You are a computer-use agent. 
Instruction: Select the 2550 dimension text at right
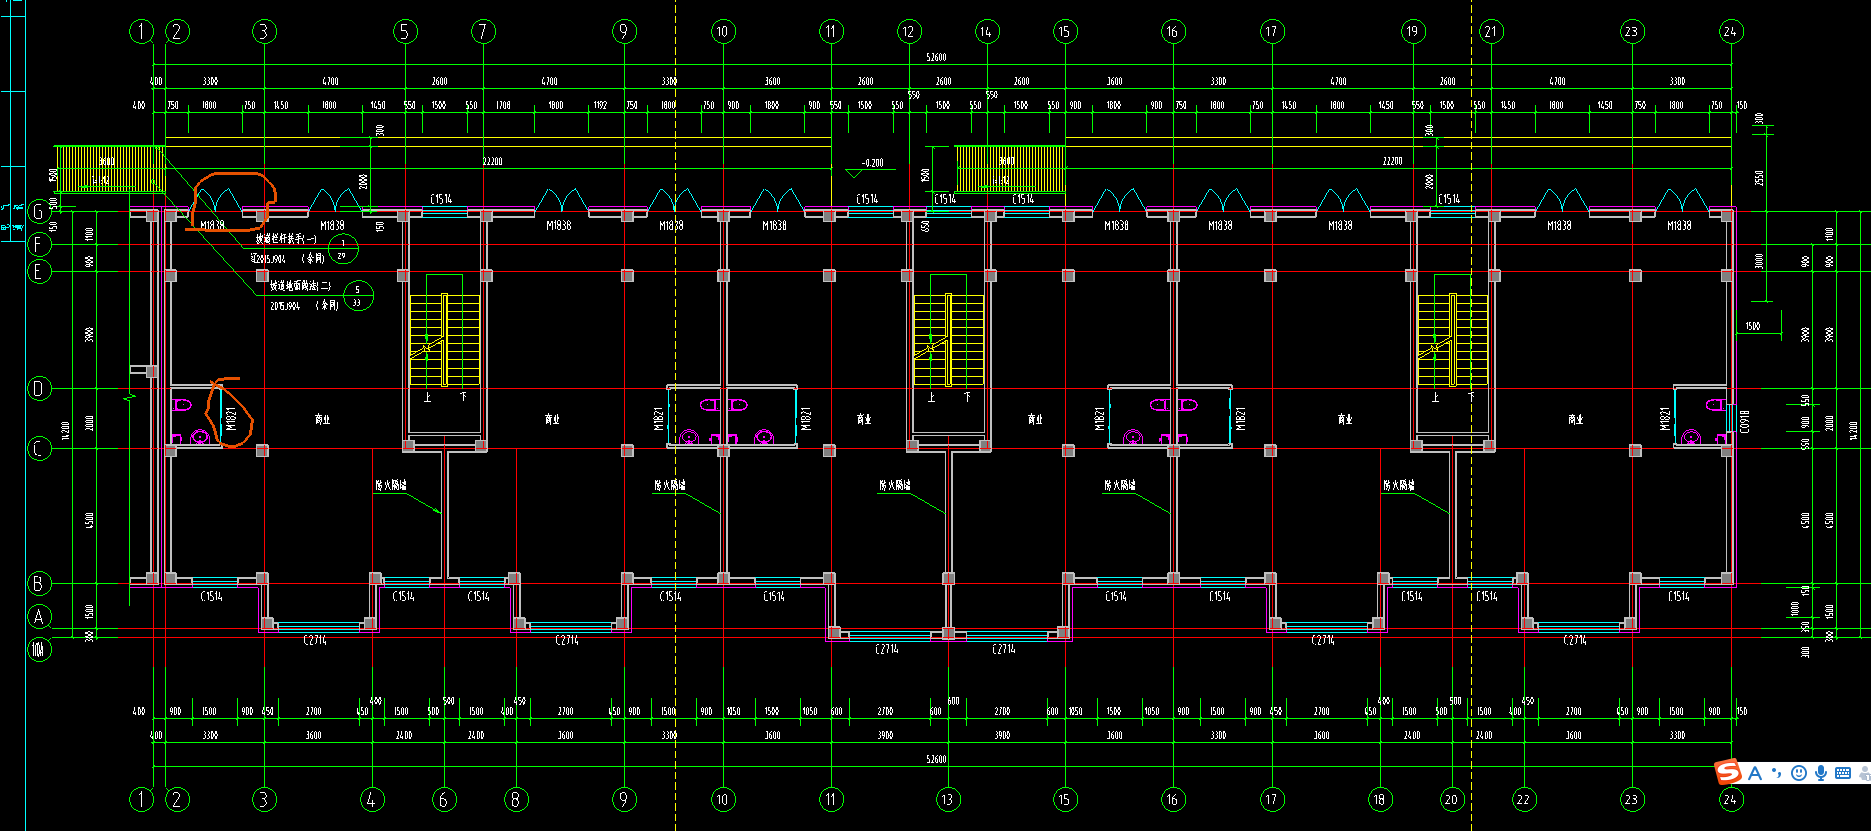pos(1759,177)
